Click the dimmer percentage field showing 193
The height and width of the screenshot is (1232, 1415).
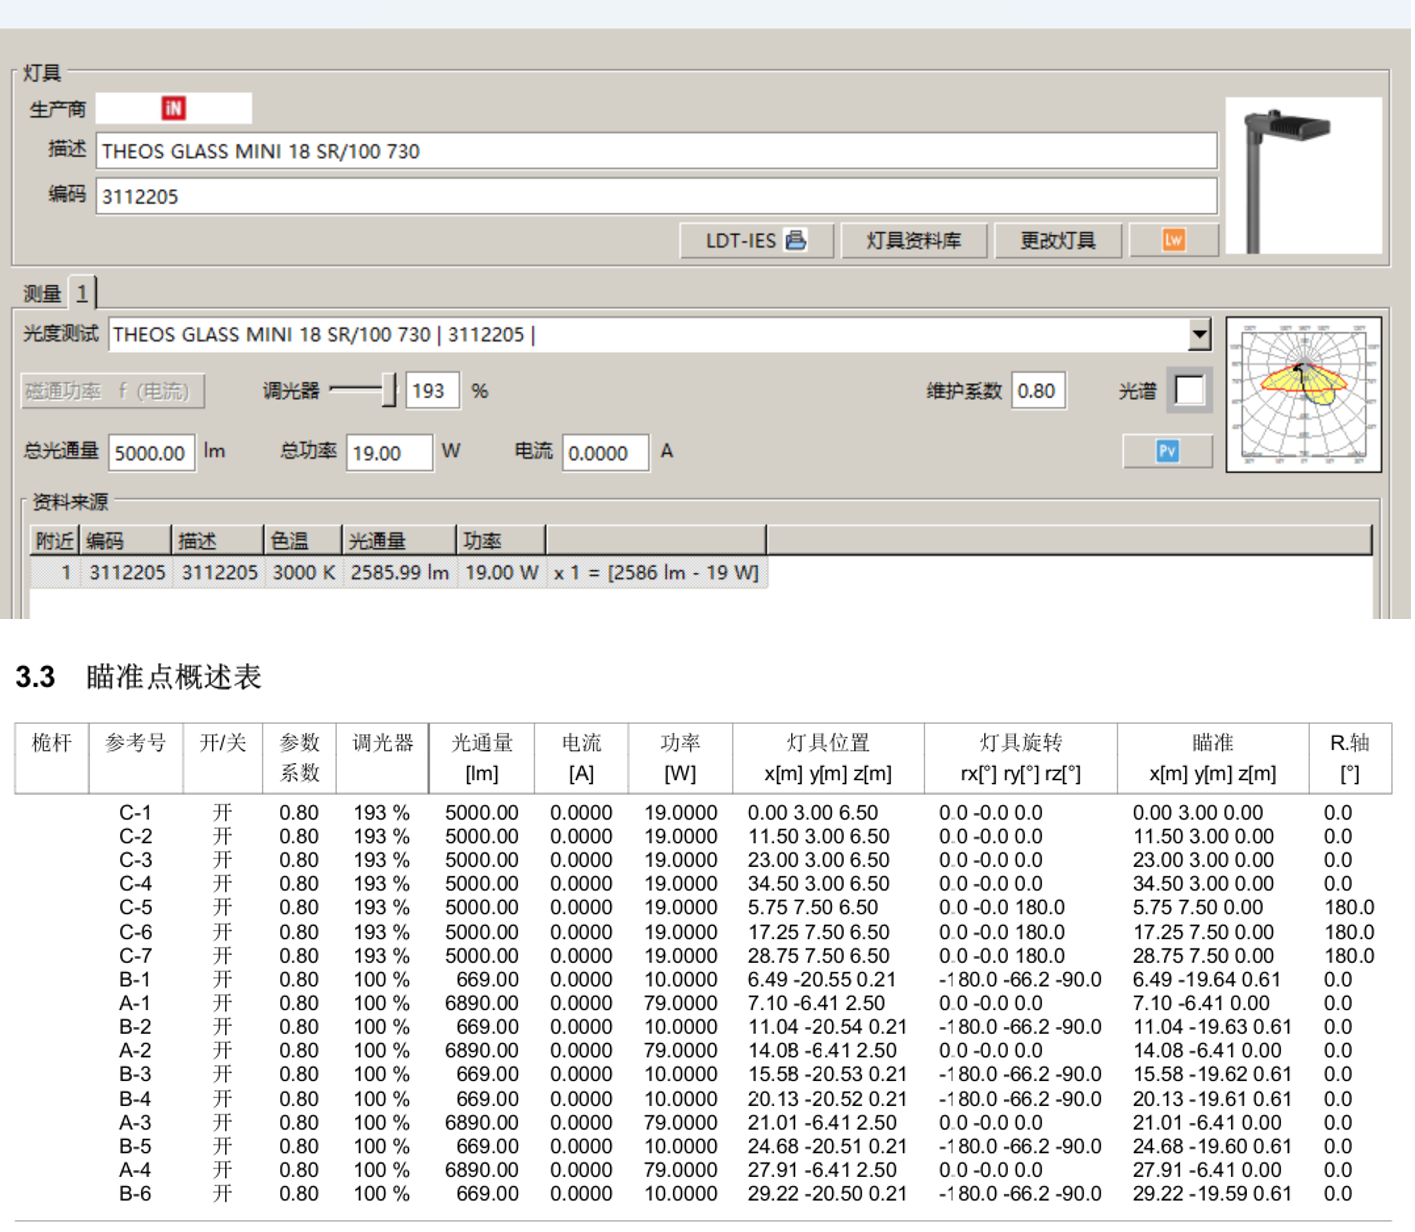click(432, 391)
